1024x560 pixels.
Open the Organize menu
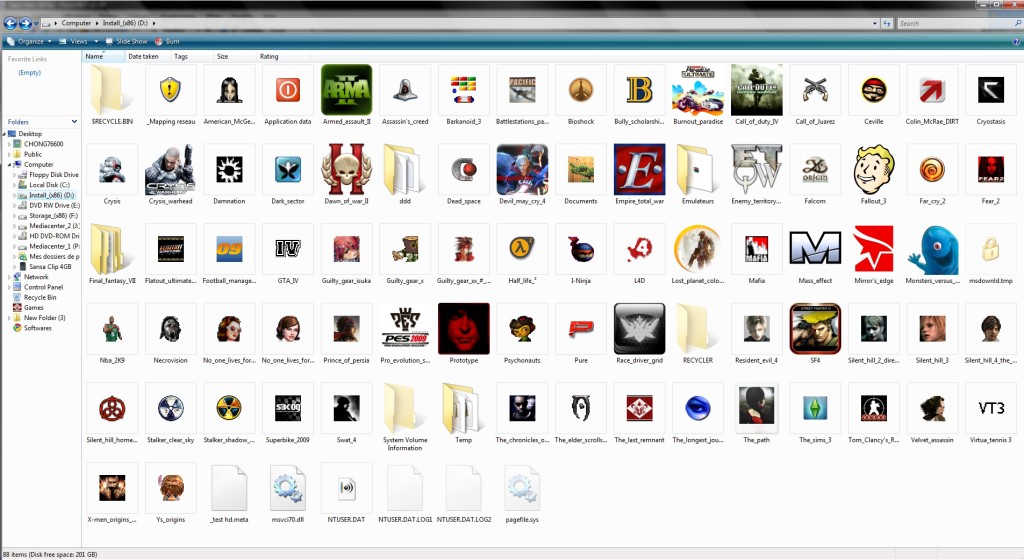point(29,41)
